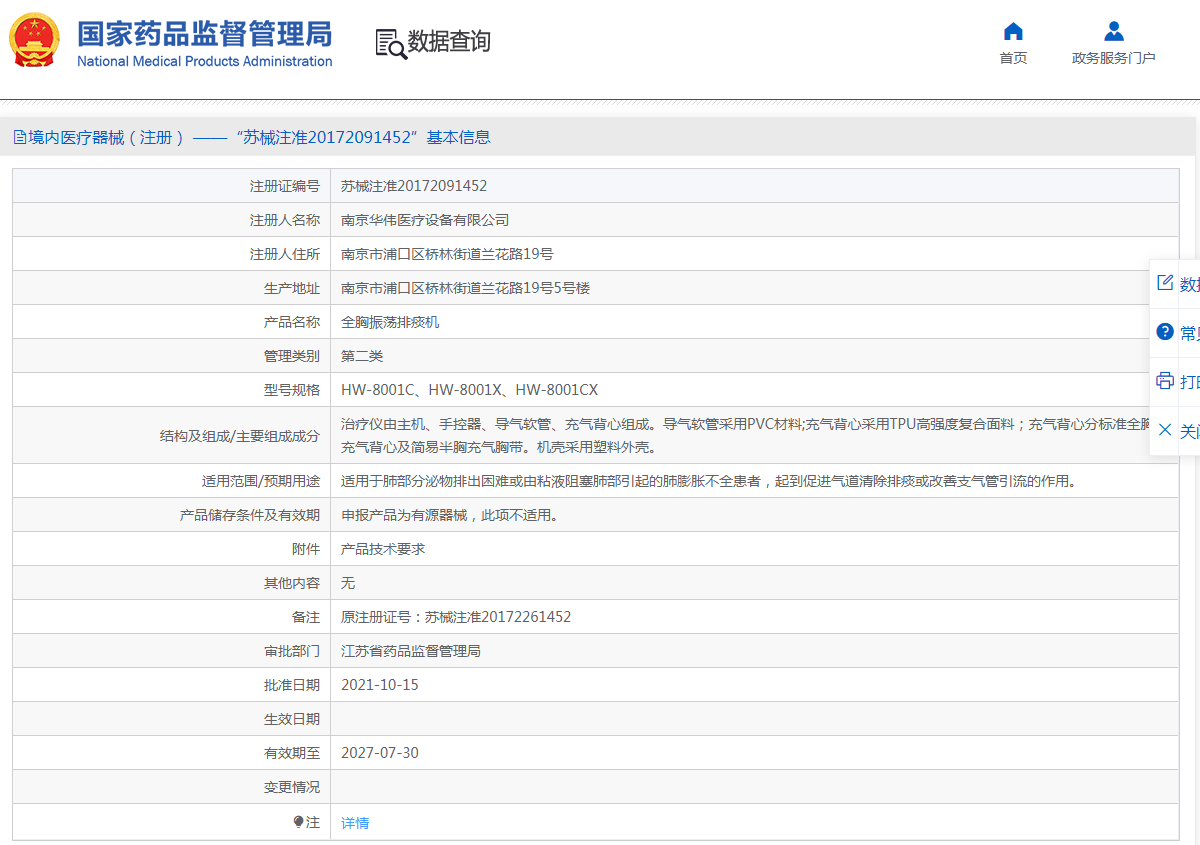The height and width of the screenshot is (845, 1200).
Task: Click the 其他内容 row label
Action: pyautogui.click(x=292, y=583)
